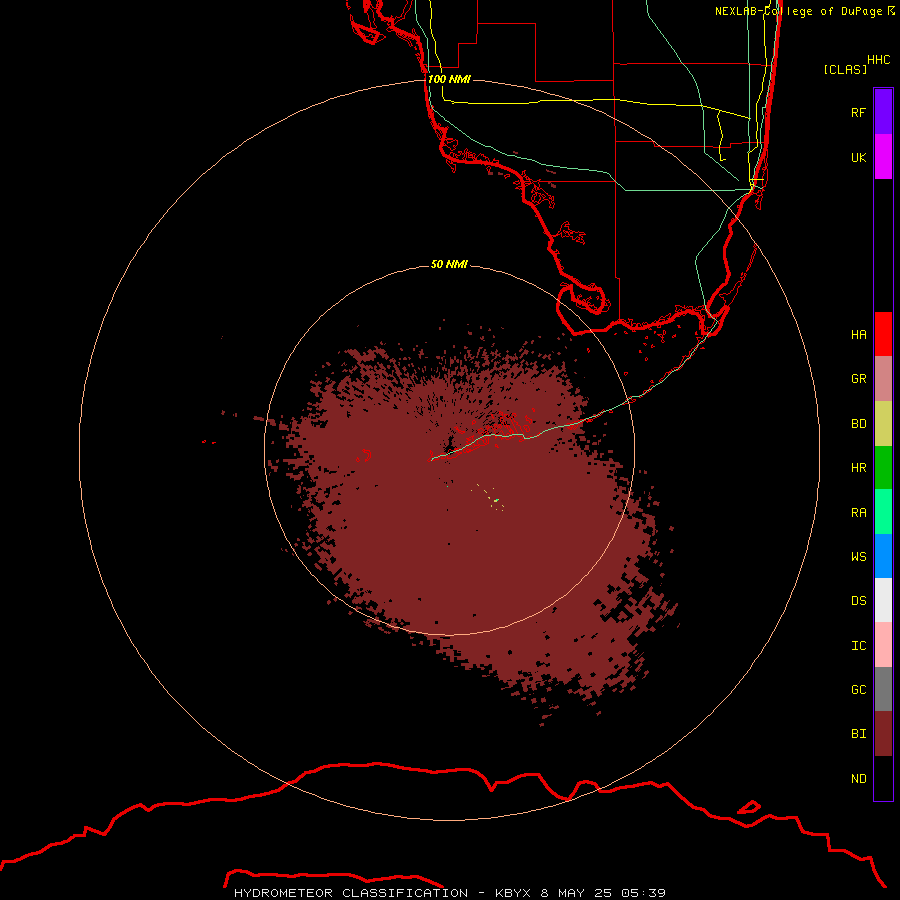Click the Hydrometeor Classification KBYX title text
This screenshot has height=900, width=900.
coord(449,893)
